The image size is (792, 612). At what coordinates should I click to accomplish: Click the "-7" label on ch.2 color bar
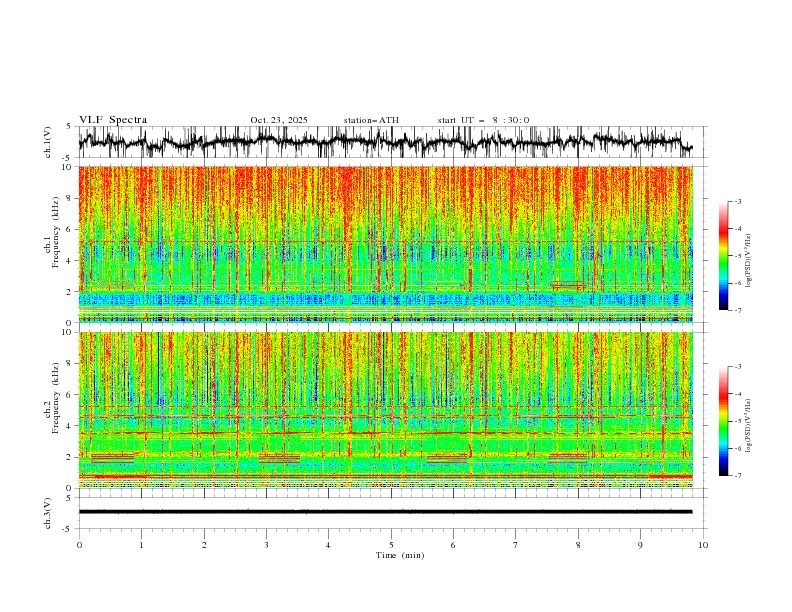pos(738,476)
